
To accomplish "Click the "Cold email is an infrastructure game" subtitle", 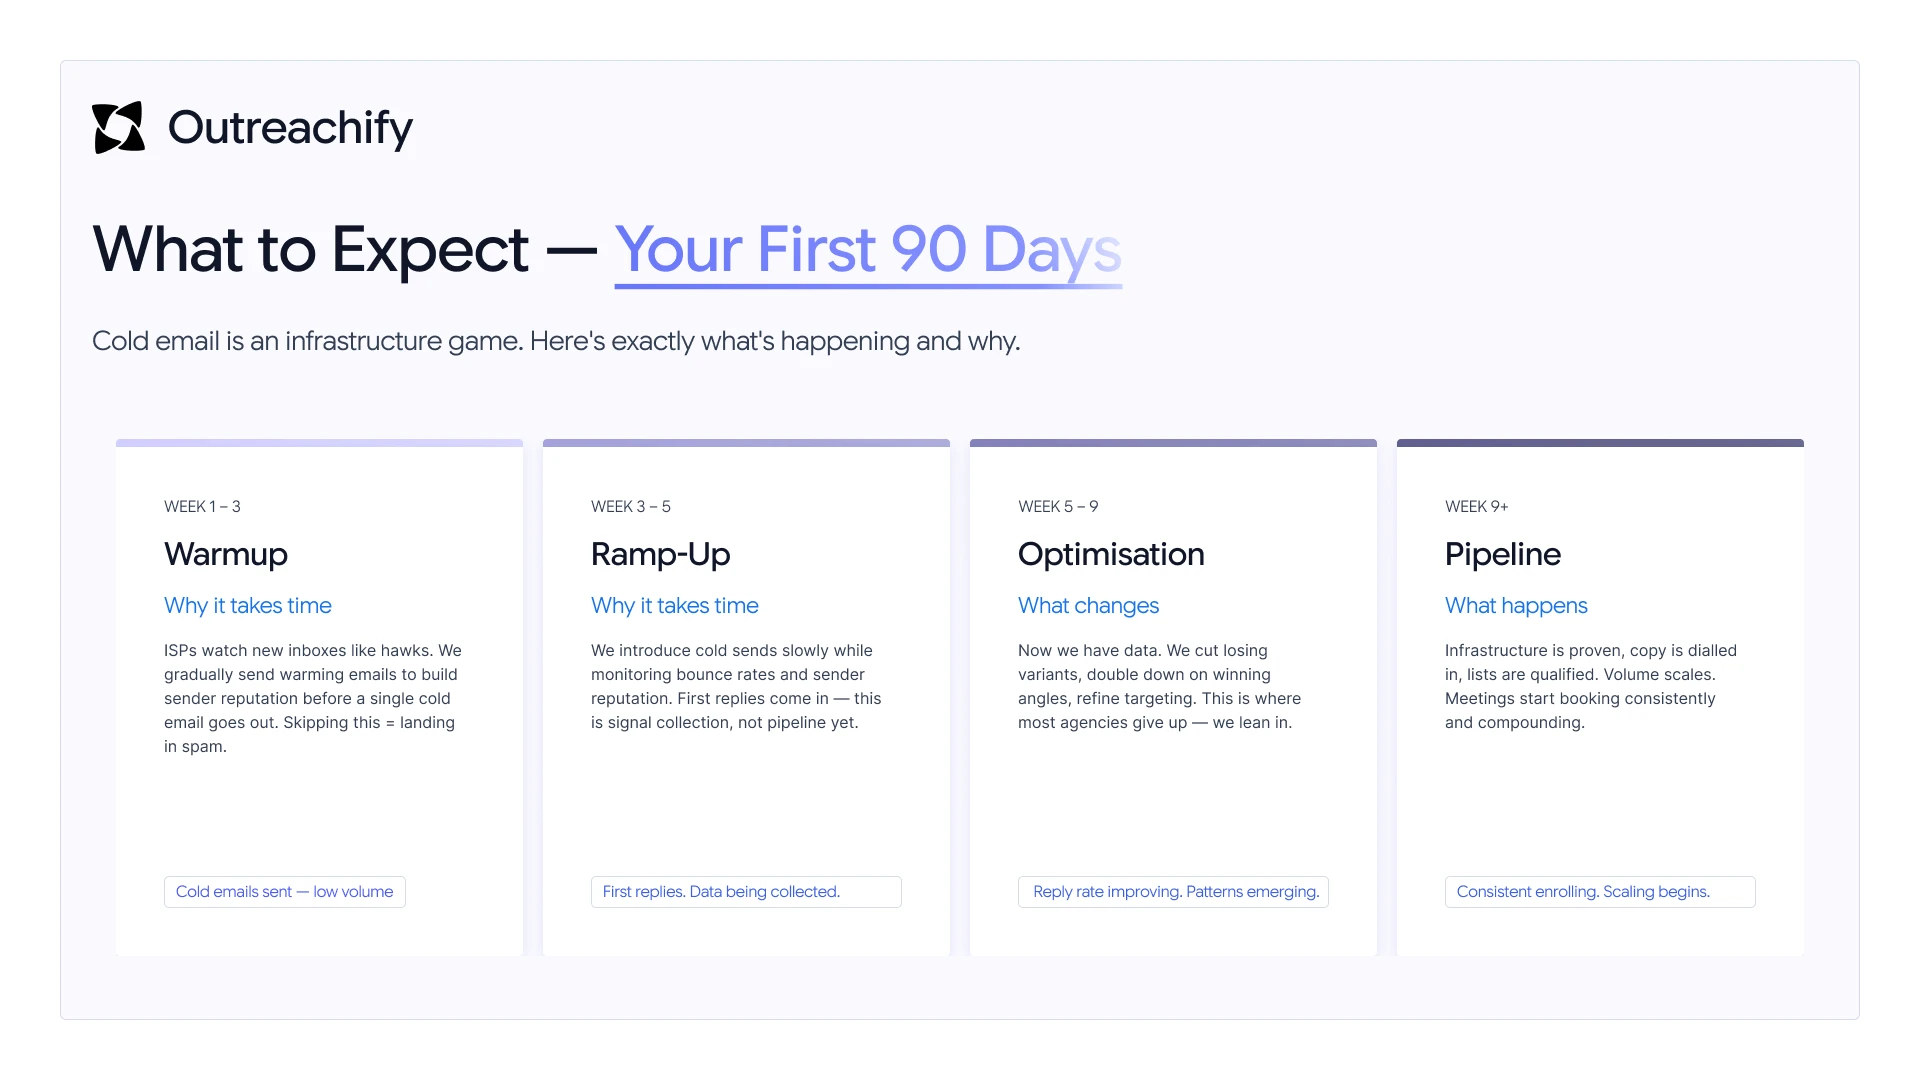I will tap(555, 341).
